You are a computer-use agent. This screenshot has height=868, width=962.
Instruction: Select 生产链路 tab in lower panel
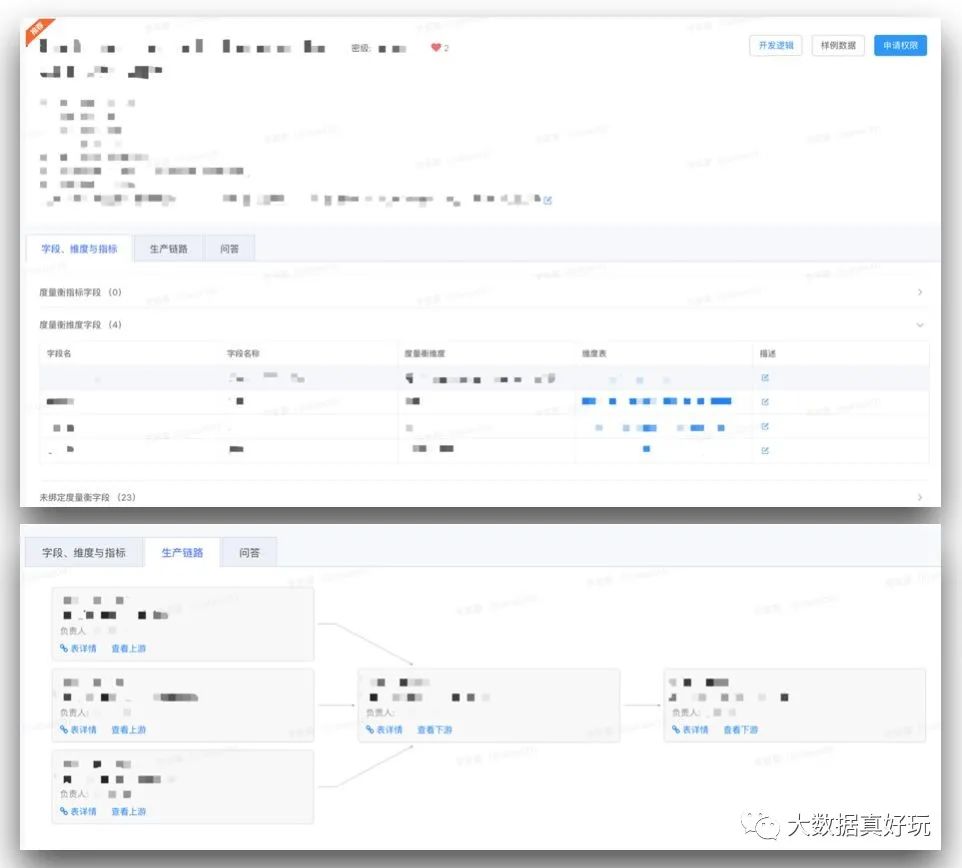point(182,553)
